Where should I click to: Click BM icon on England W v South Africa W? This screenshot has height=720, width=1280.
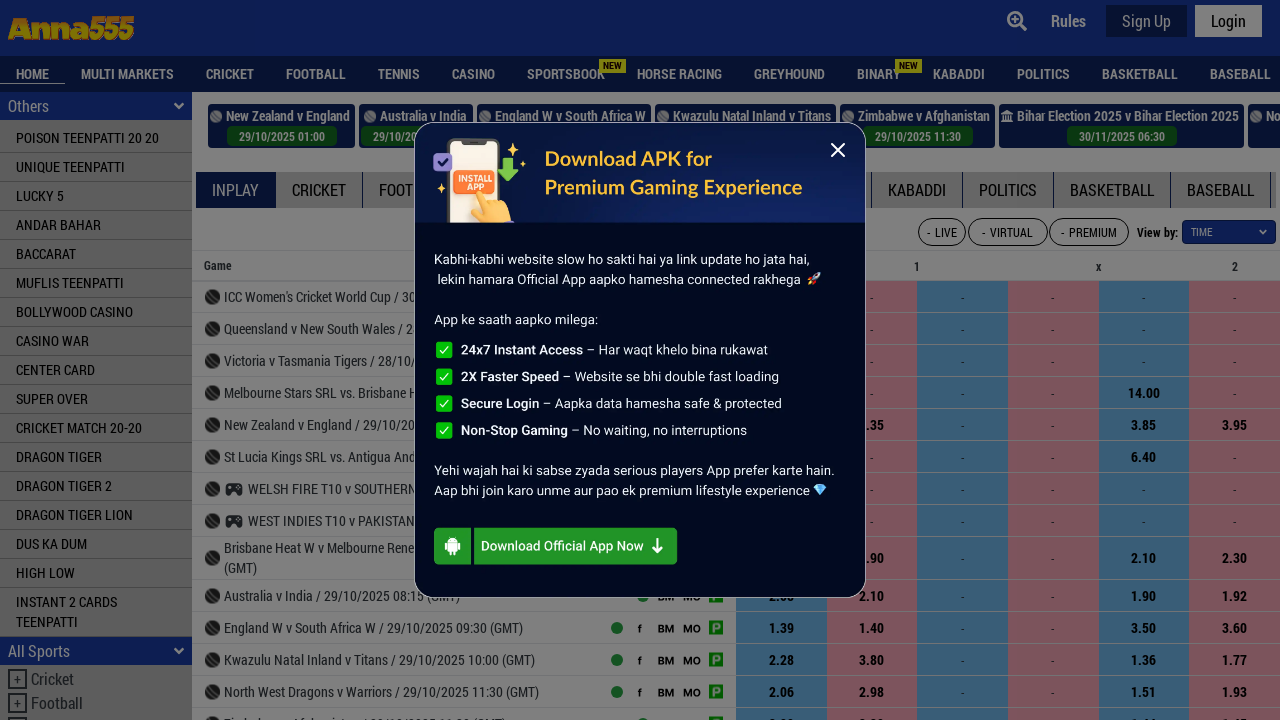point(666,629)
